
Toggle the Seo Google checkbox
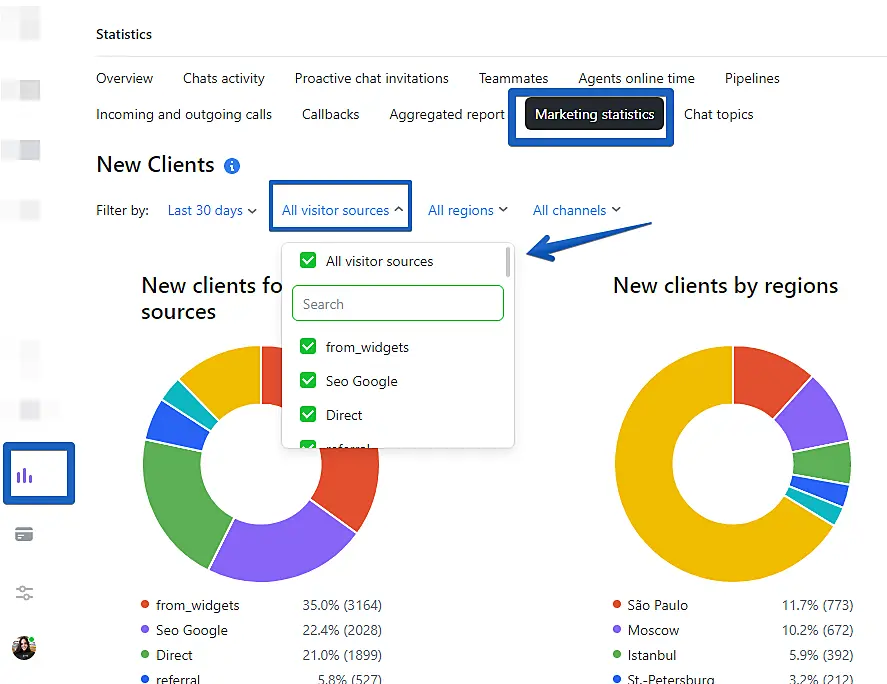[308, 381]
